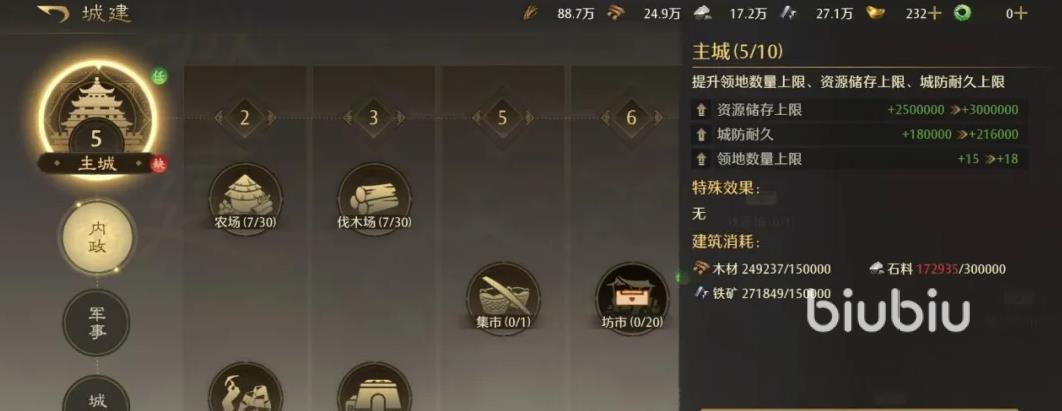Switch to the 军事 category tab
The image size is (1062, 411).
(96, 322)
